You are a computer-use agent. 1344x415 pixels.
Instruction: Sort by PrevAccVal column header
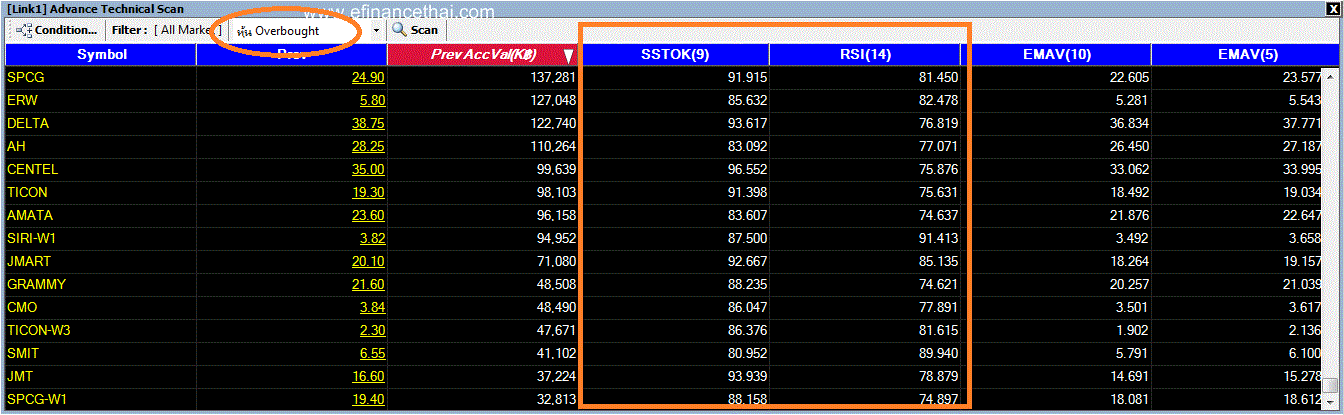coord(484,55)
